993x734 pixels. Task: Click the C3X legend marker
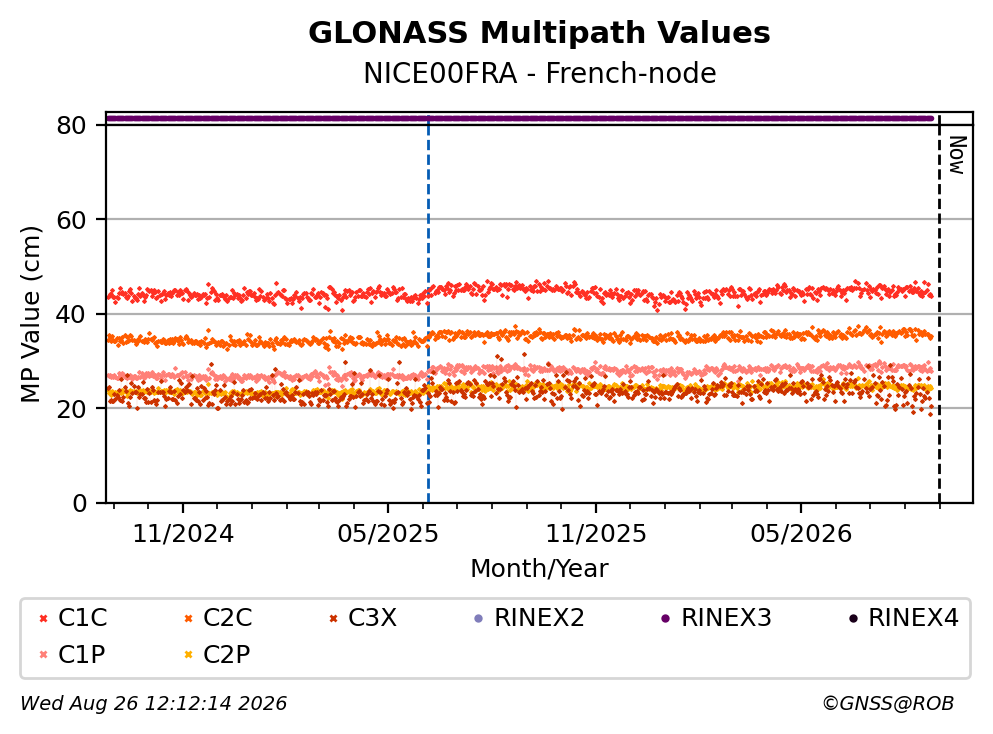tap(333, 619)
